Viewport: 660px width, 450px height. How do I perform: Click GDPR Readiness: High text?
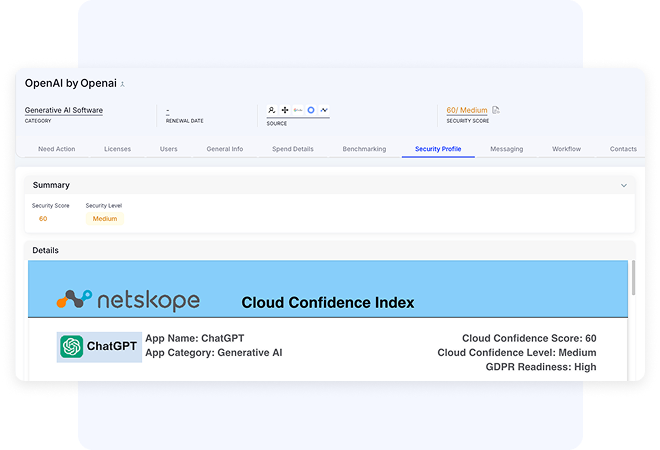click(x=541, y=367)
